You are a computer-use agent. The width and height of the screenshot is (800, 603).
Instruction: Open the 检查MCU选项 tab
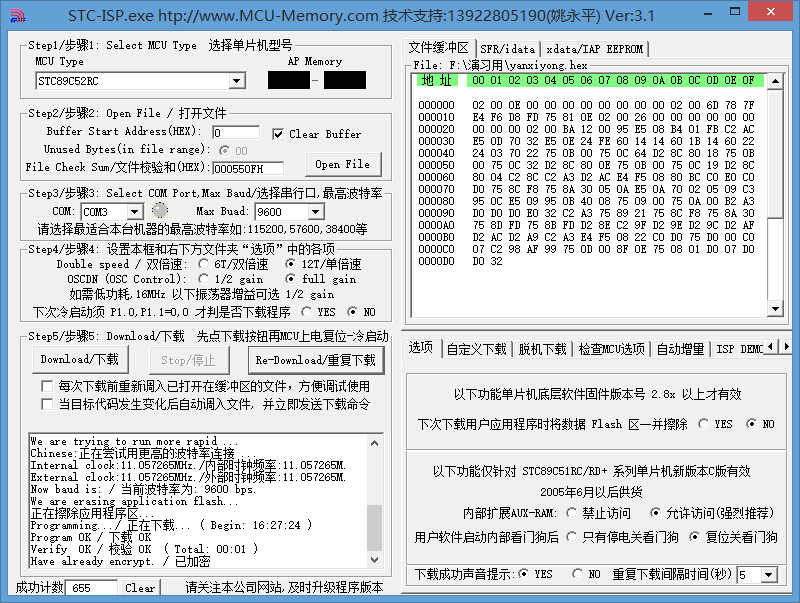[612, 349]
